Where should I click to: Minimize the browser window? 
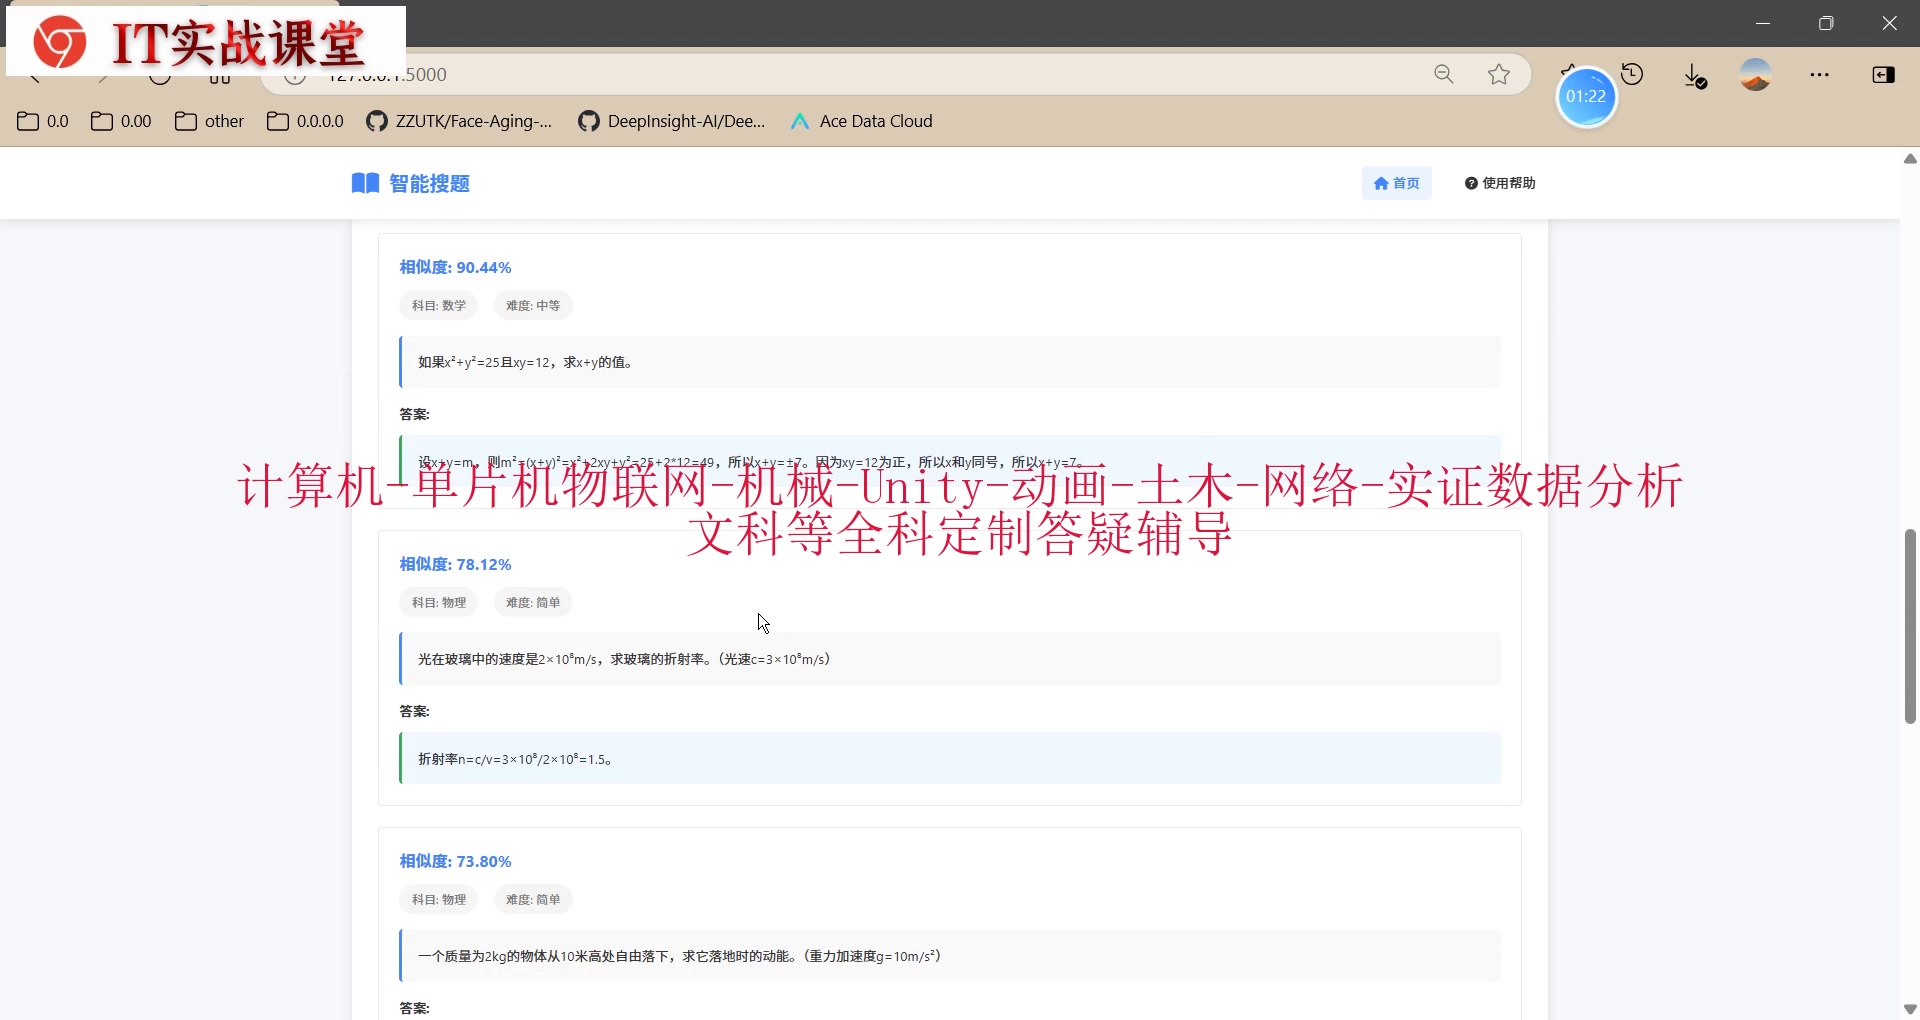pyautogui.click(x=1763, y=23)
